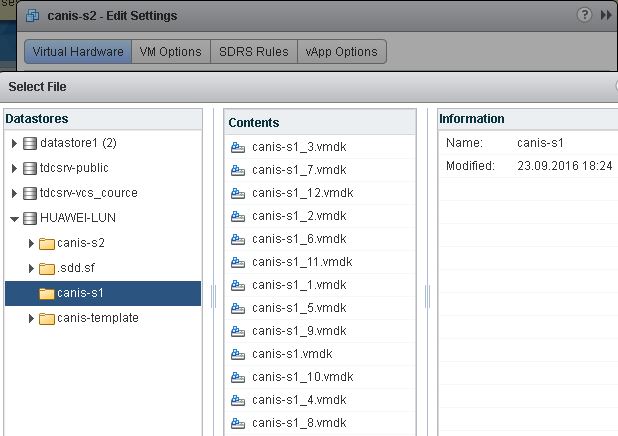Open the SDRS Rules tab
This screenshot has height=436, width=618.
[253, 52]
